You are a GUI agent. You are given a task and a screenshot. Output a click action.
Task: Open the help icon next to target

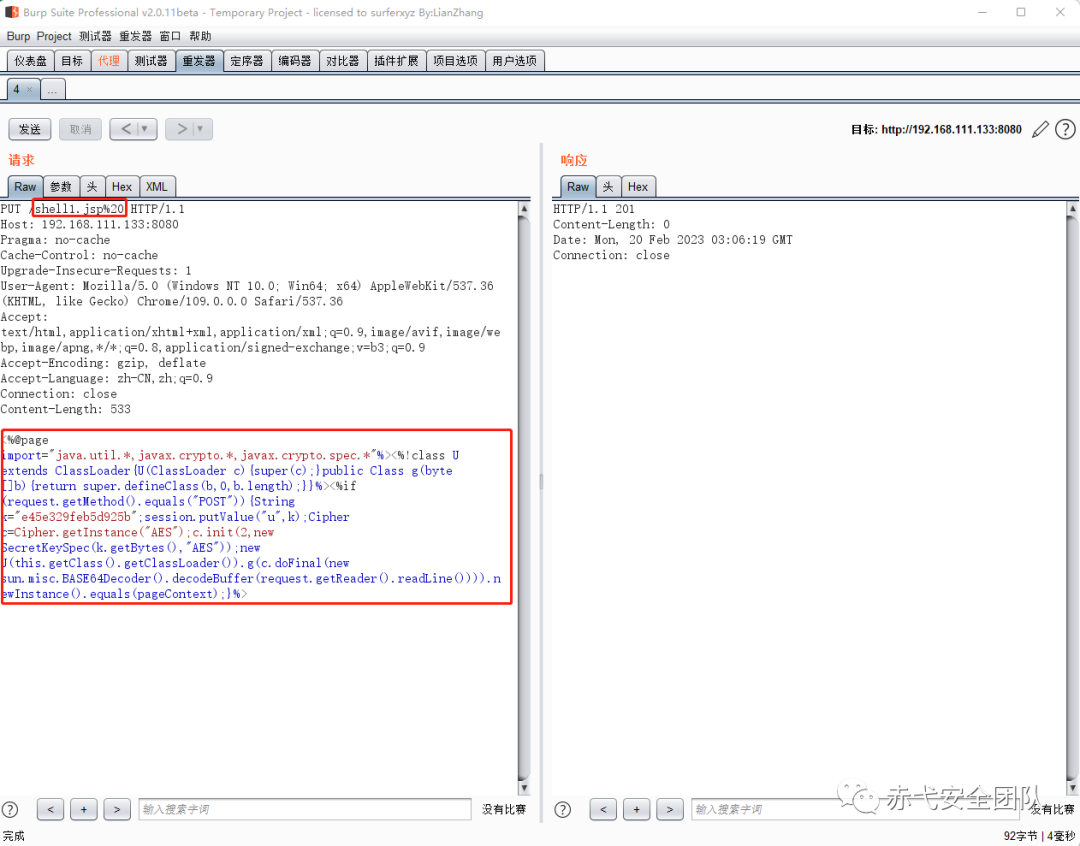pos(1065,129)
